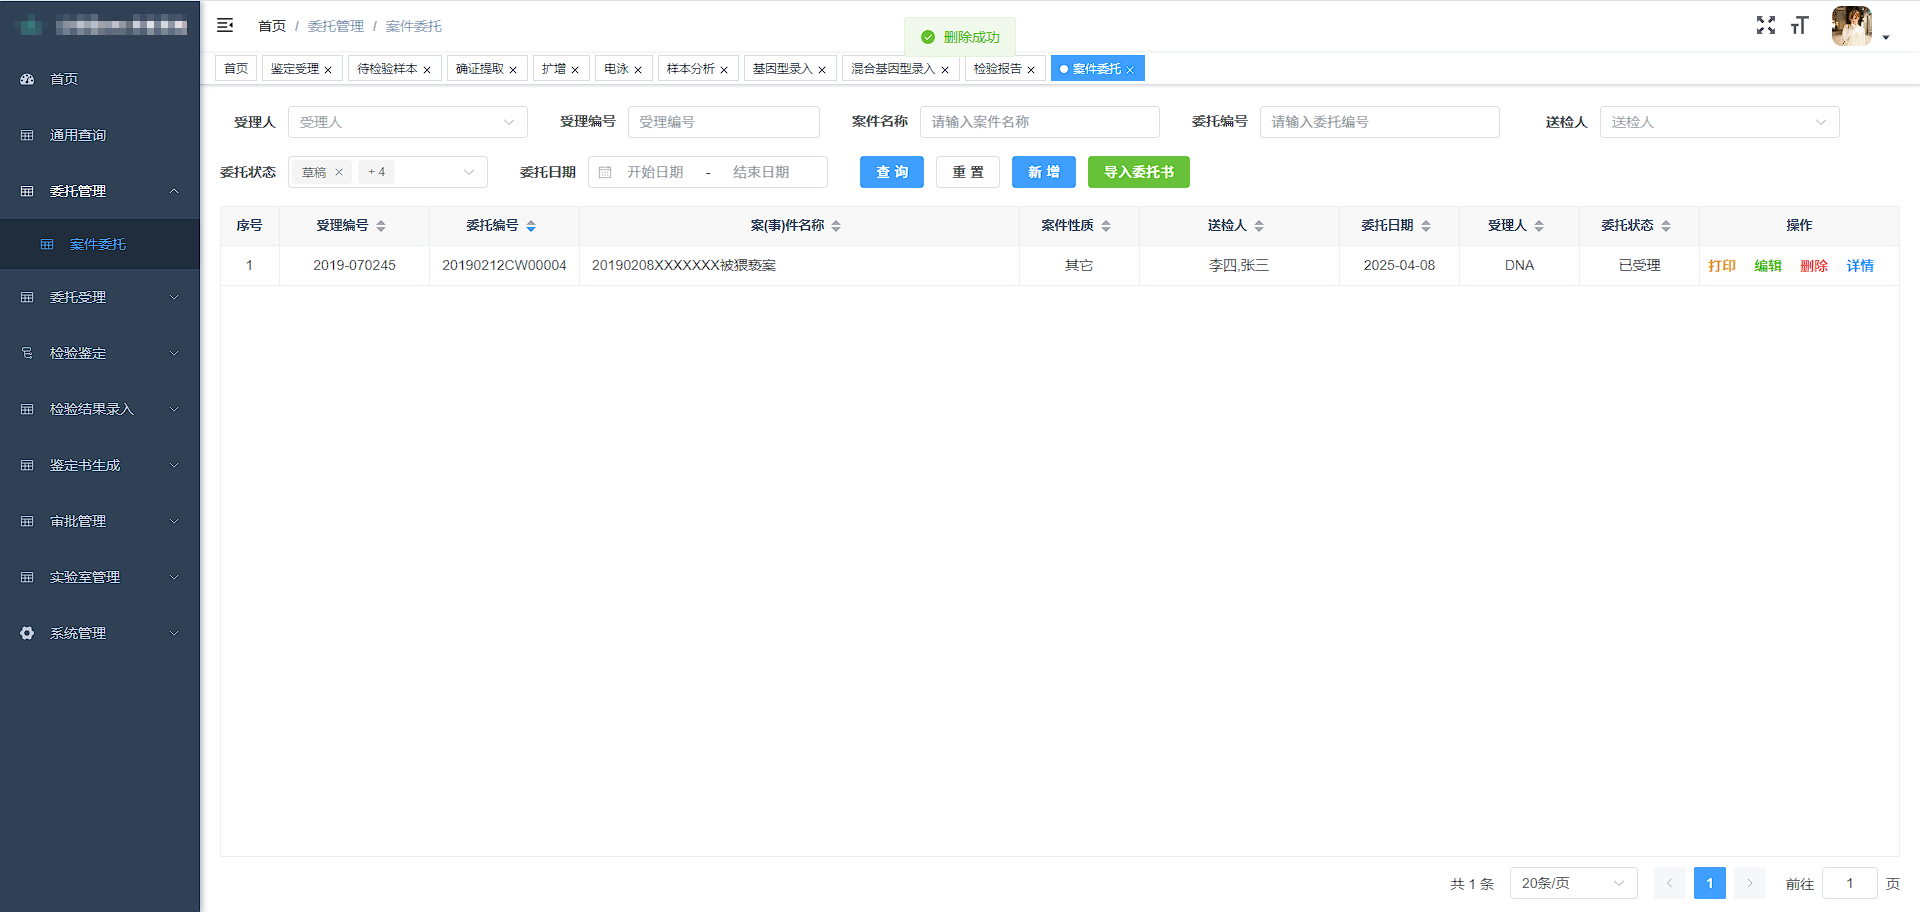Open the font size adjustment icon

tap(1799, 25)
